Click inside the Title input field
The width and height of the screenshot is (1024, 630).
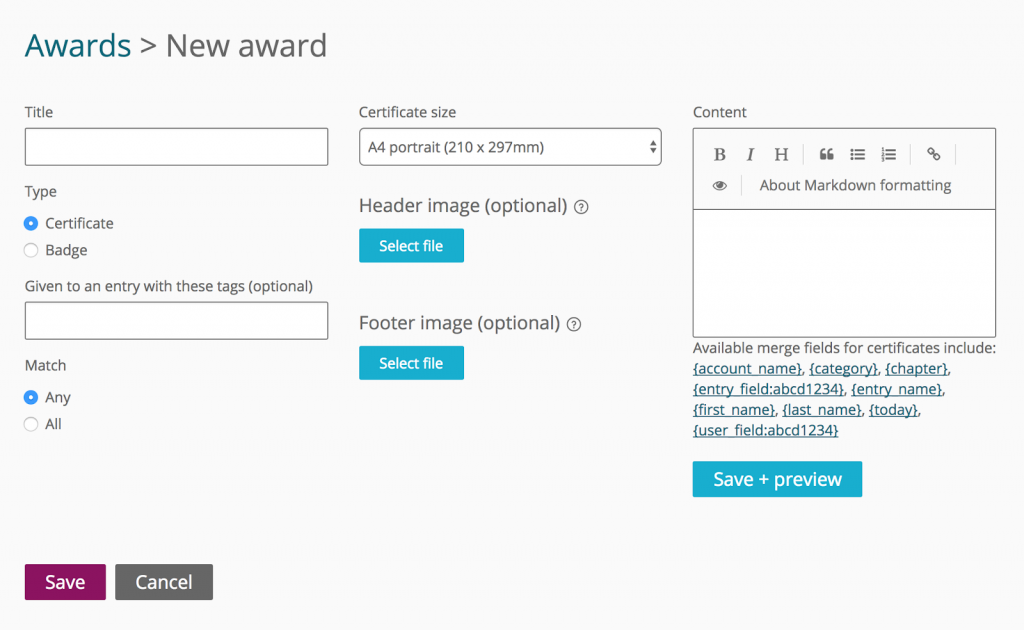176,146
